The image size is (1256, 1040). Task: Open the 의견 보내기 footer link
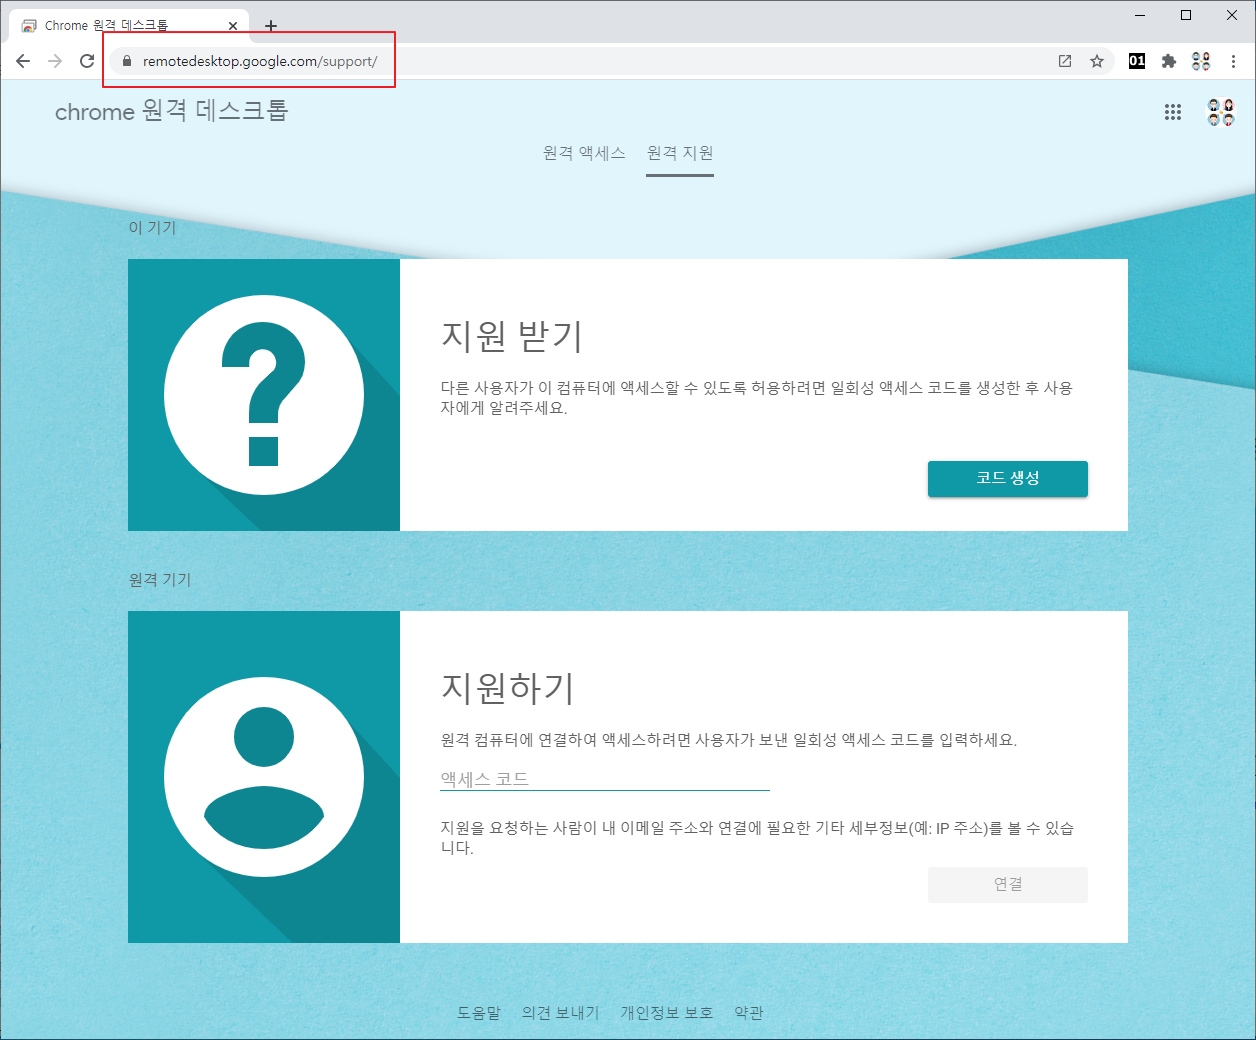[560, 1013]
